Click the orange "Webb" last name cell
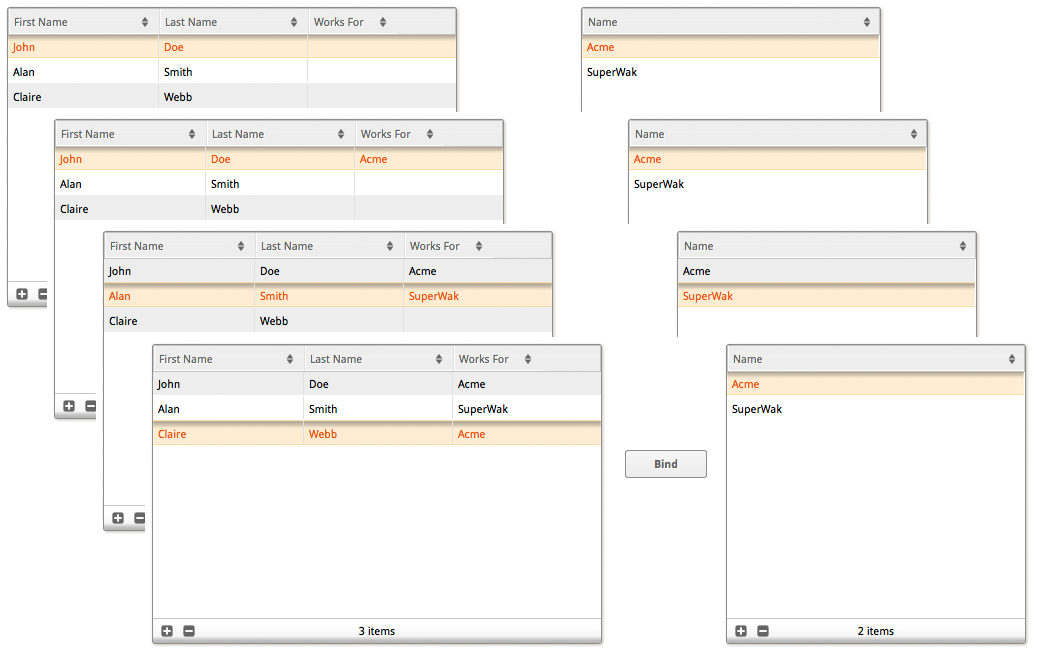Image resolution: width=1038 pixels, height=652 pixels. click(x=323, y=434)
